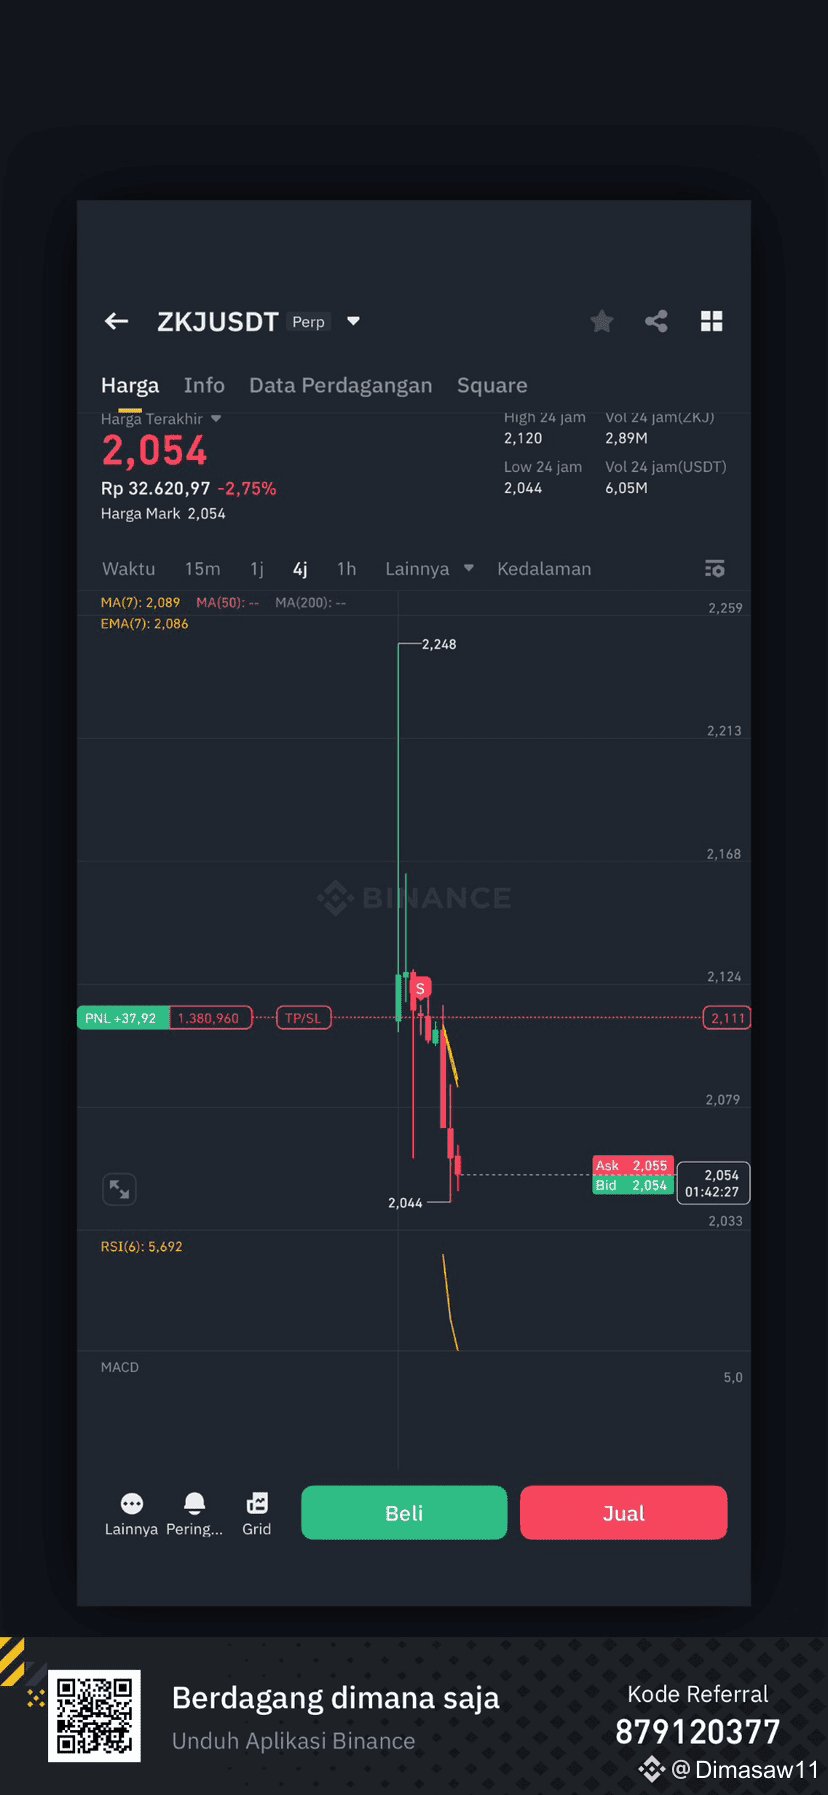The width and height of the screenshot is (828, 1795).
Task: Open the Data Perdagangan tab
Action: (x=341, y=385)
